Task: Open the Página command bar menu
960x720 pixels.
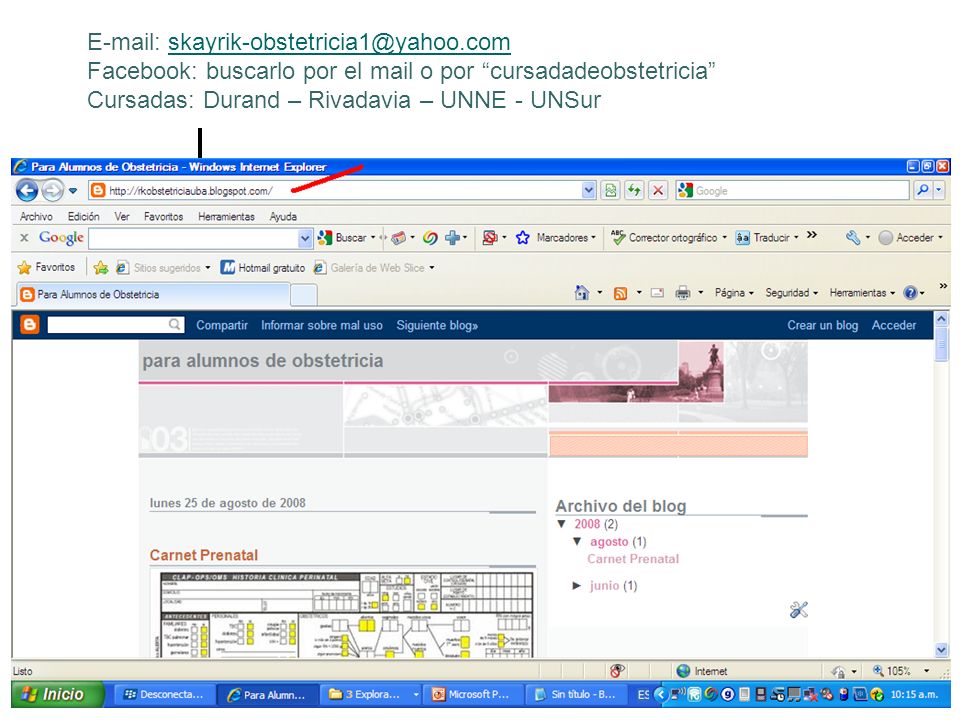Action: tap(734, 293)
